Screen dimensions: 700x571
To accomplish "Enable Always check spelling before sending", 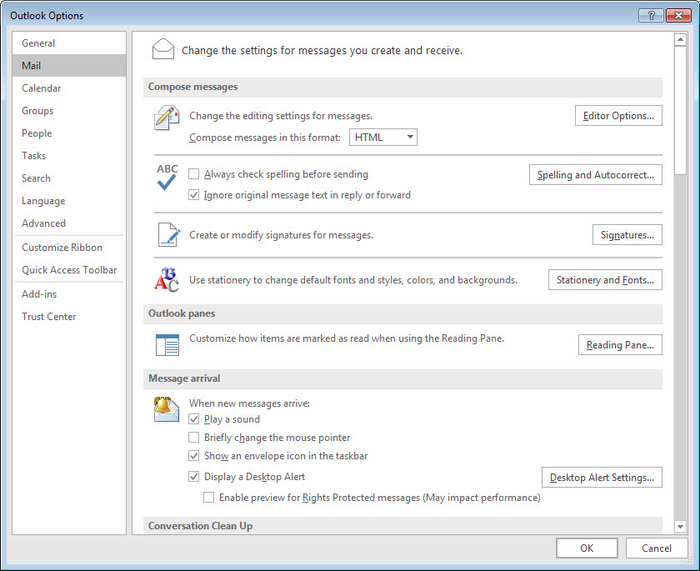I will [193, 174].
